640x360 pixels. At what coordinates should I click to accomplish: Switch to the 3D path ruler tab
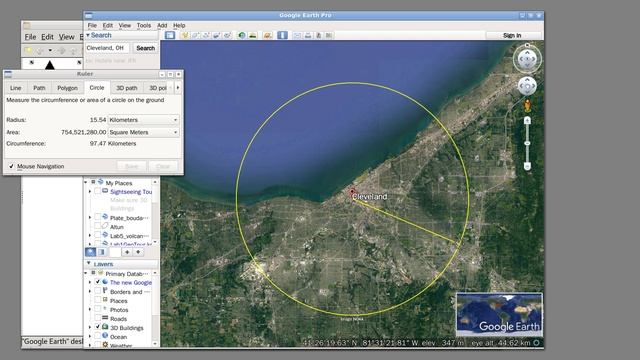click(127, 88)
